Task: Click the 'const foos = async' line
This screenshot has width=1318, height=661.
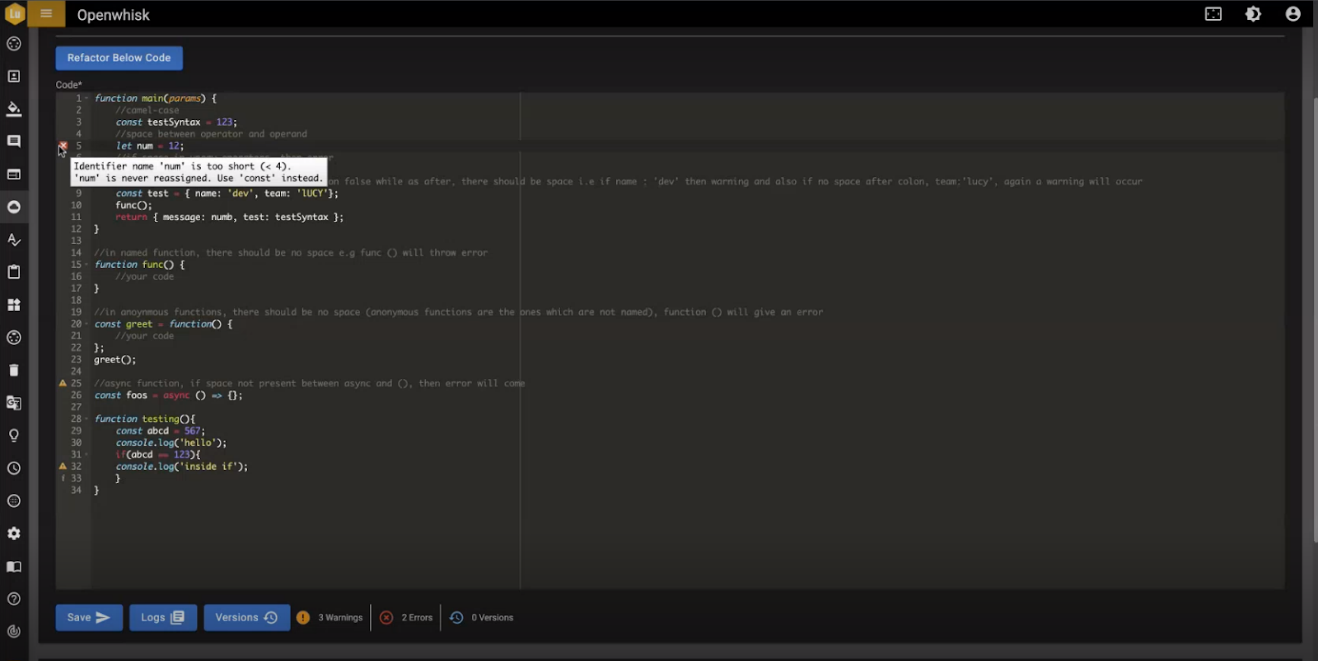Action: pyautogui.click(x=168, y=395)
